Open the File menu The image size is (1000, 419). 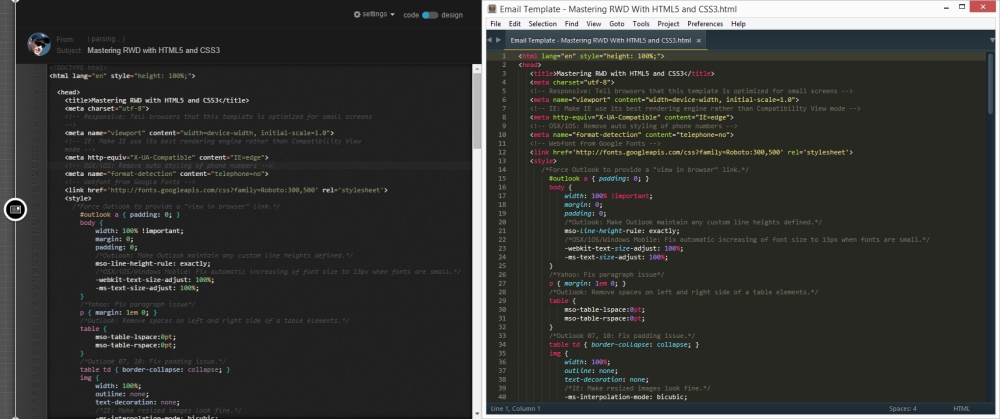point(496,23)
